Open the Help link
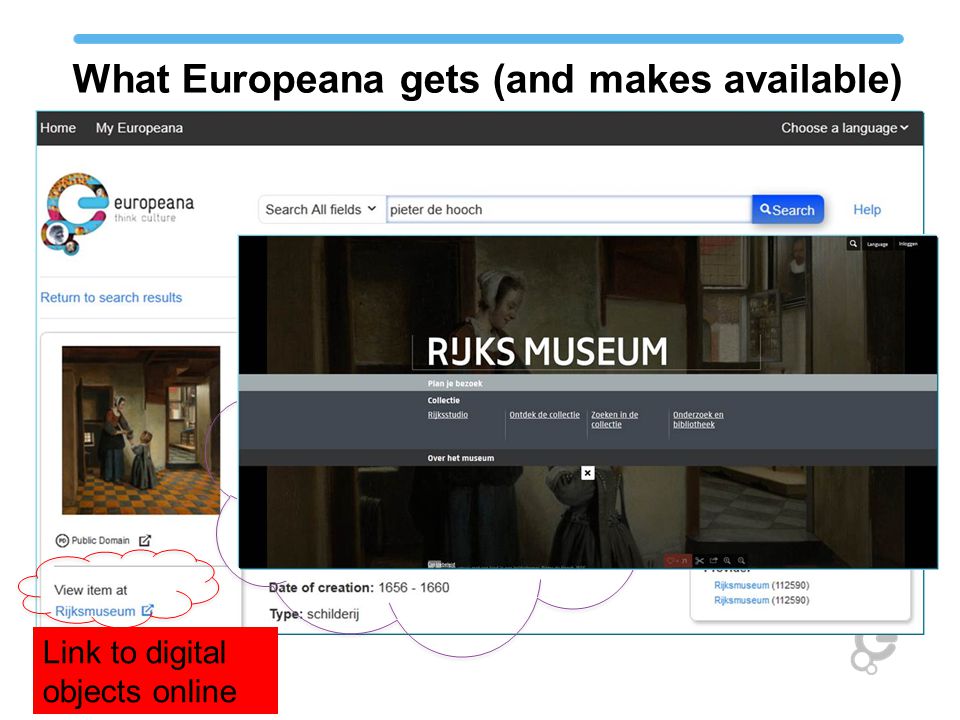The height and width of the screenshot is (720, 960). (x=867, y=209)
